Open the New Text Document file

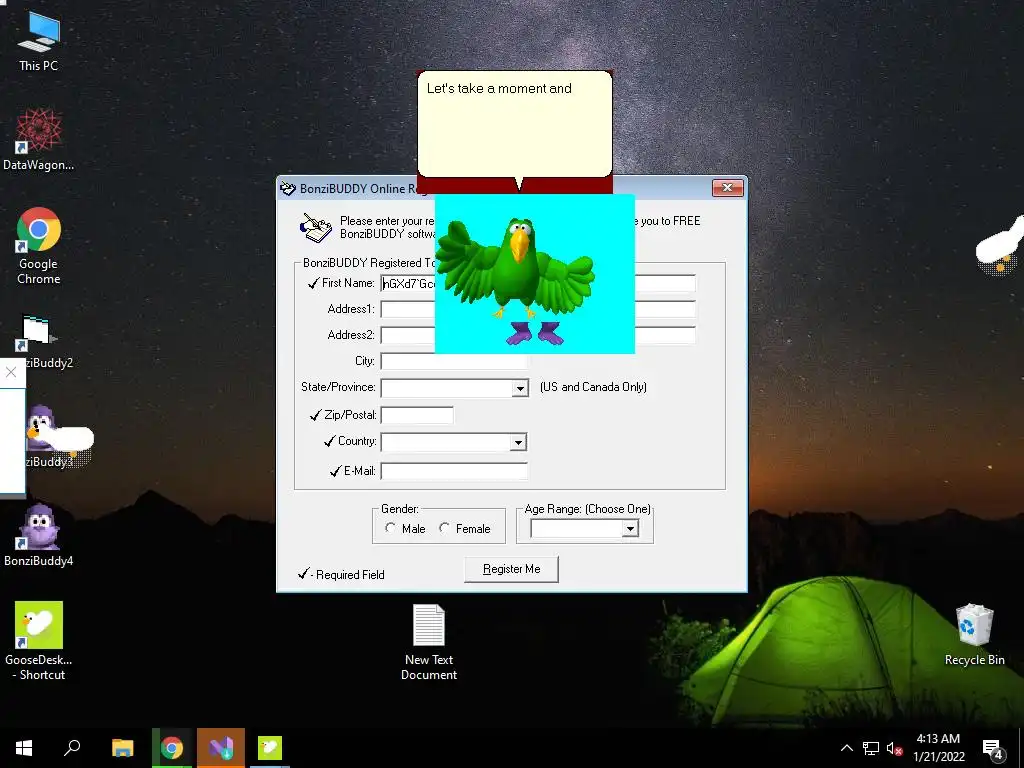click(x=429, y=642)
